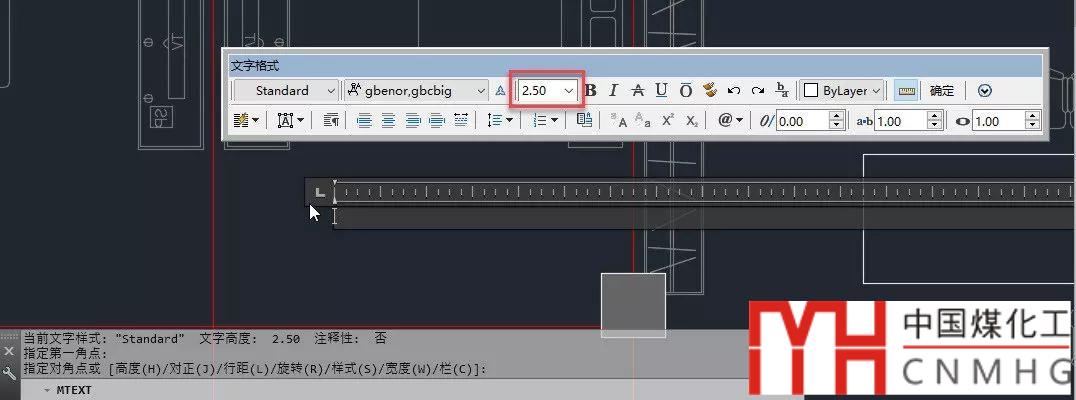Screen dimensions: 1076x400
Task: Click the align center icon
Action: click(388, 121)
